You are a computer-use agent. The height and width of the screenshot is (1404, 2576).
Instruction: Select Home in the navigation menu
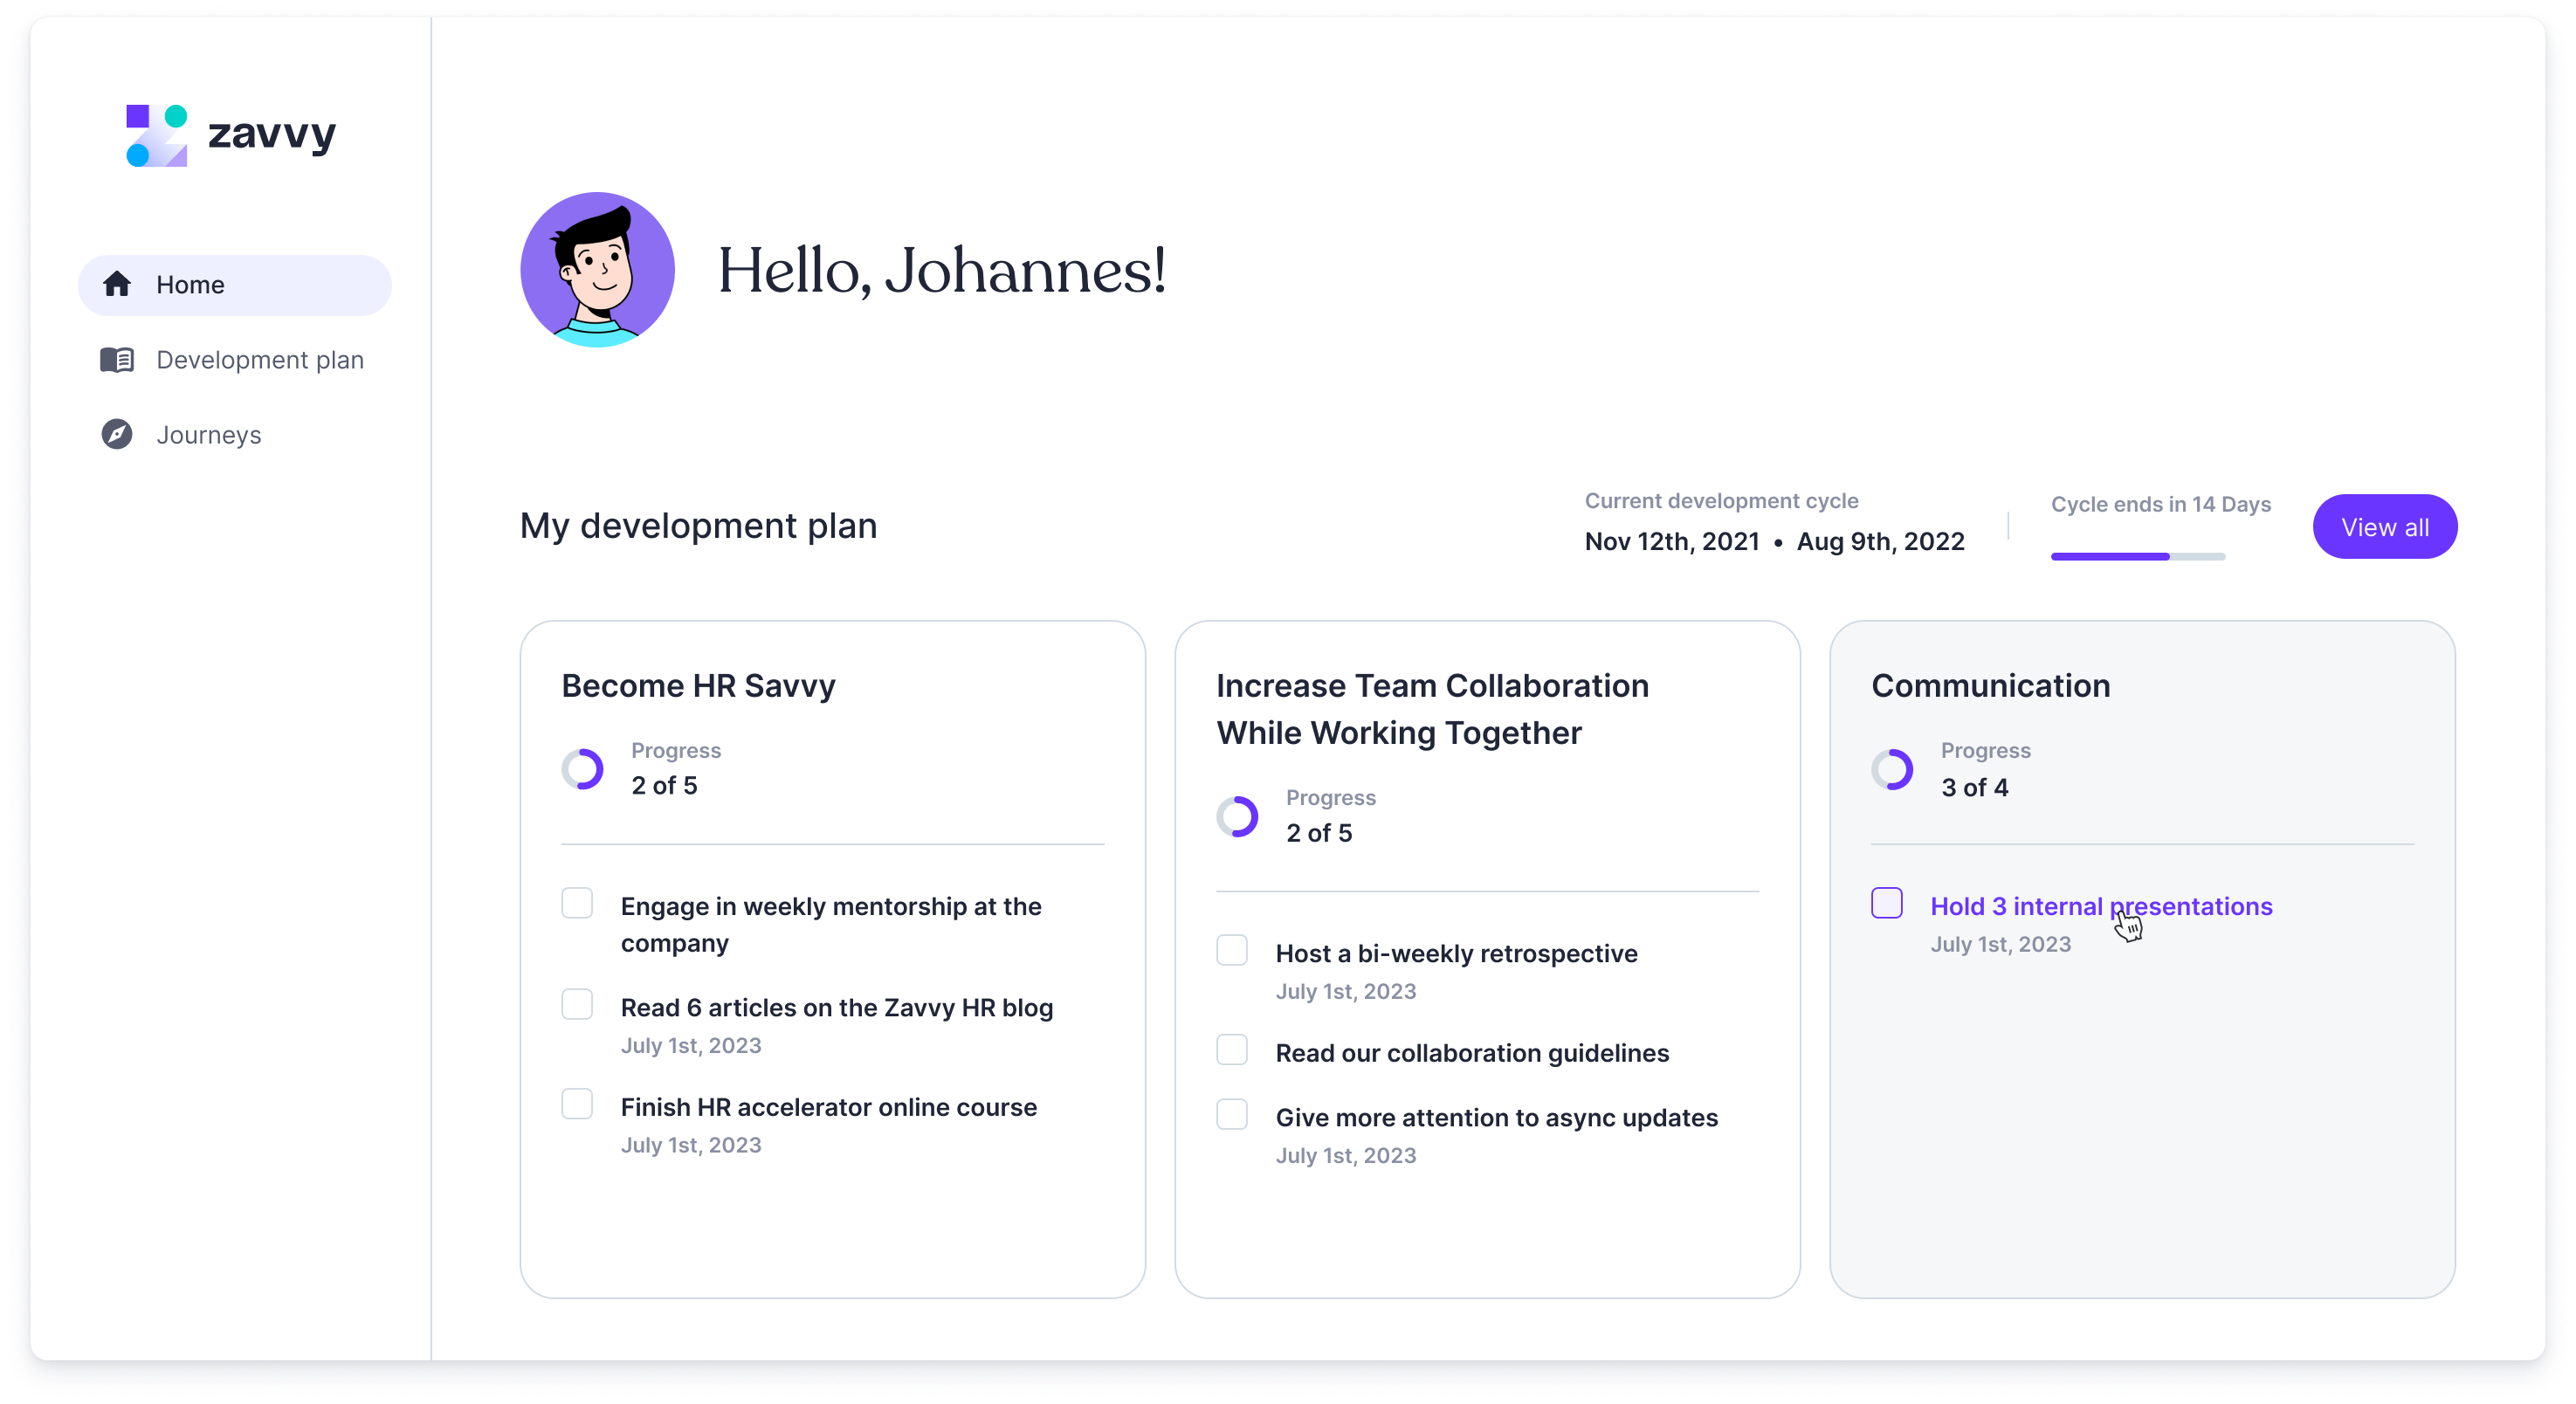pyautogui.click(x=190, y=284)
